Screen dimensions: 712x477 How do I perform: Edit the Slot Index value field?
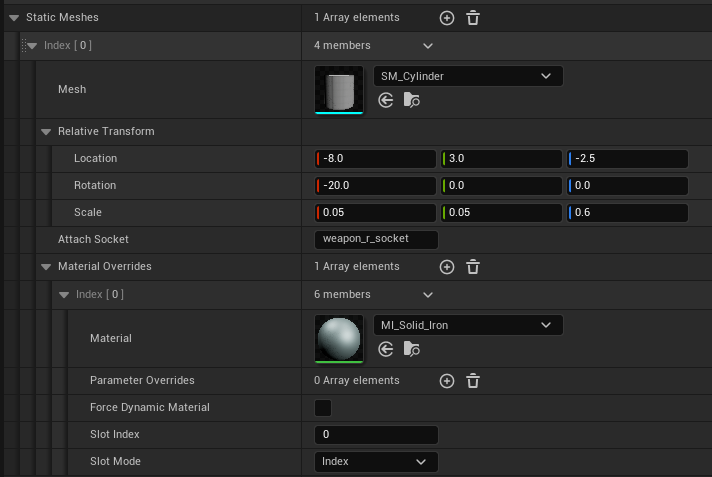click(376, 435)
